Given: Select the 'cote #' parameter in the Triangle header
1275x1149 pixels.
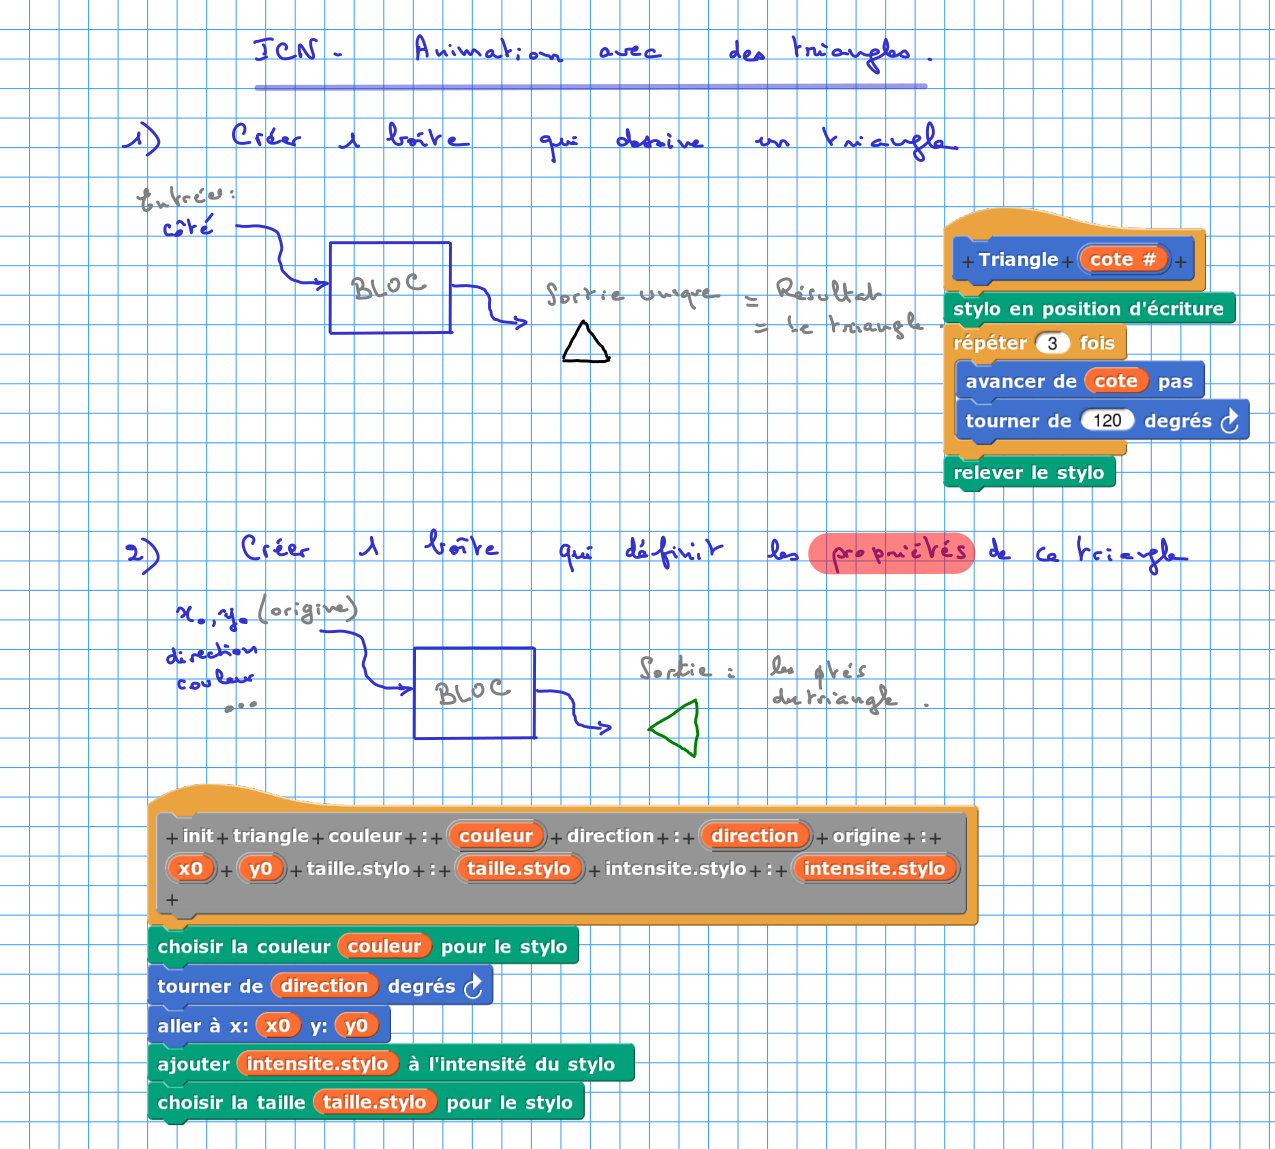Looking at the screenshot, I should [1123, 260].
